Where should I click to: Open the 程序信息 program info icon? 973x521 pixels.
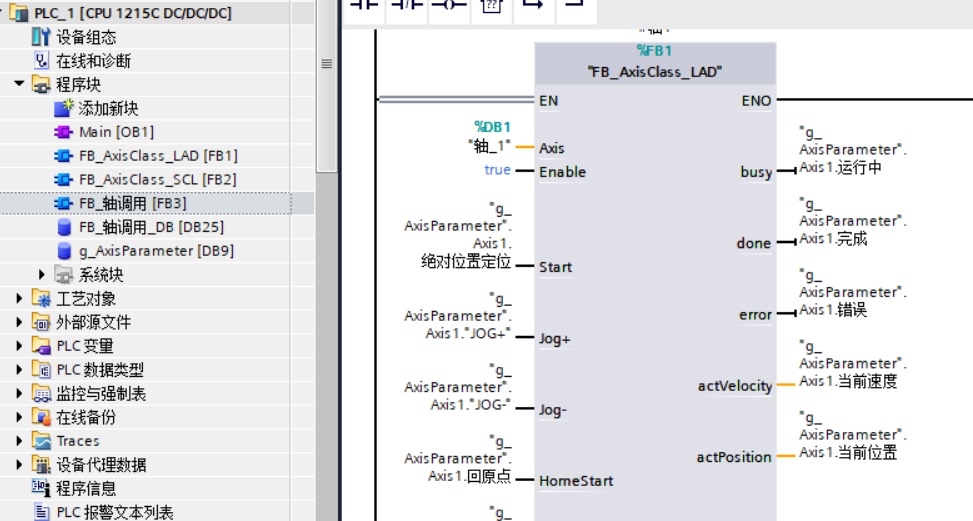(x=41, y=488)
